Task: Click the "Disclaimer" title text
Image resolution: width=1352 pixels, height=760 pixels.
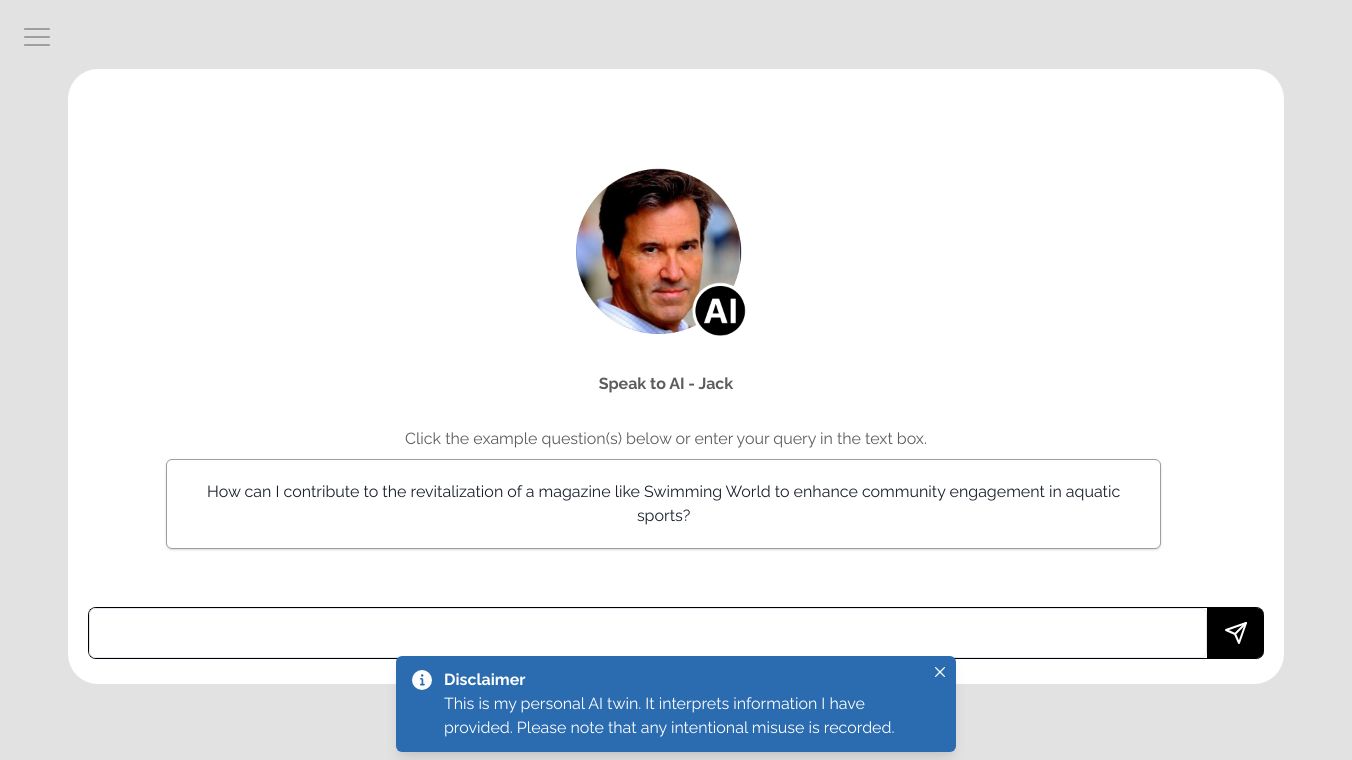Action: pos(484,680)
